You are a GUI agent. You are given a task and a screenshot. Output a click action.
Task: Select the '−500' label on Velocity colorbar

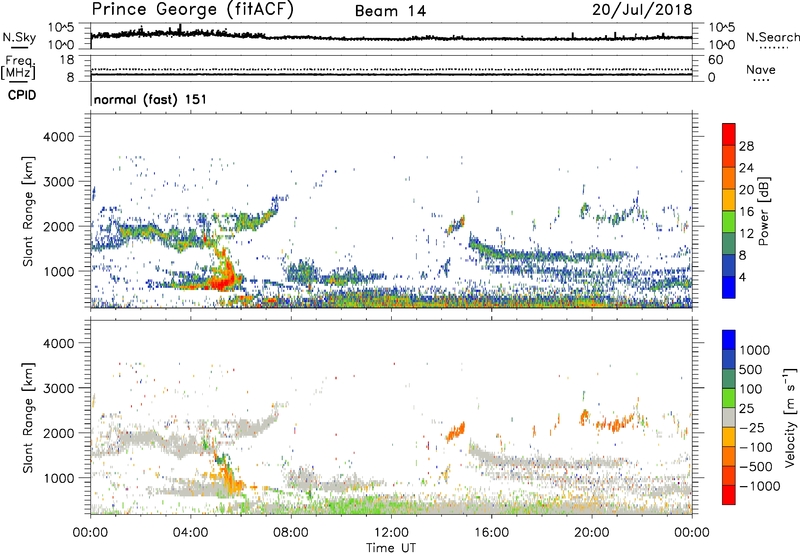pyautogui.click(x=755, y=467)
